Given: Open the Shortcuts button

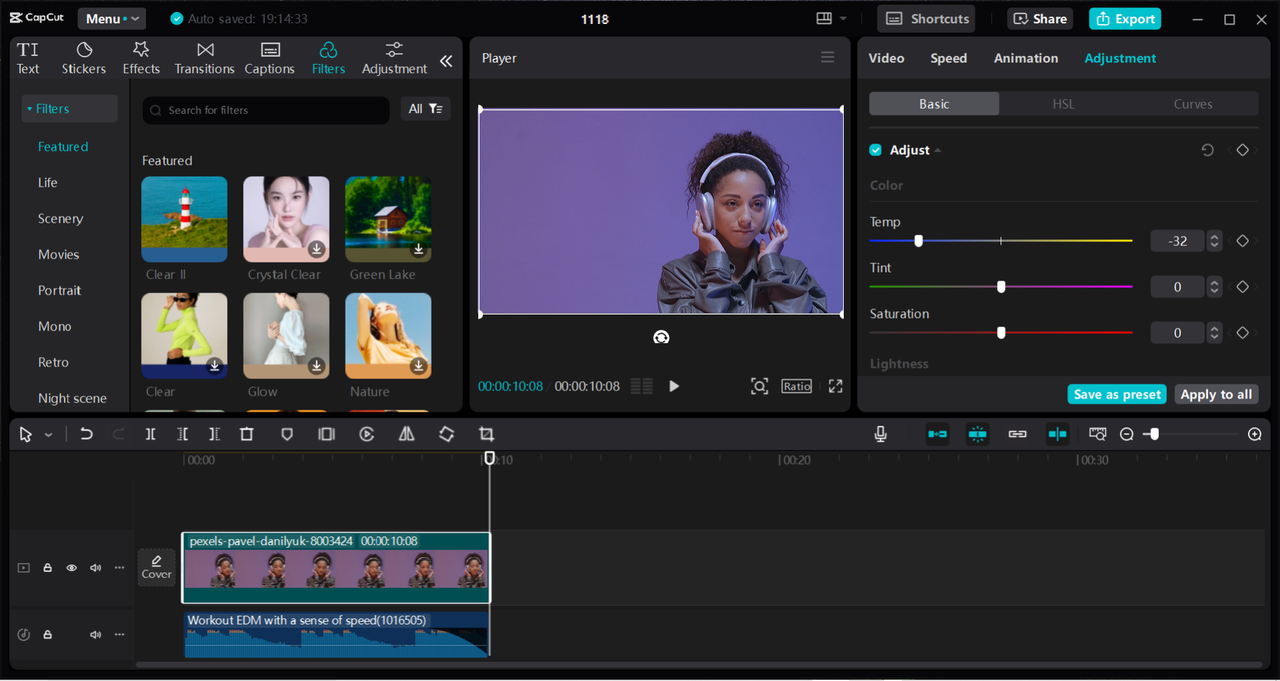Looking at the screenshot, I should pos(927,19).
